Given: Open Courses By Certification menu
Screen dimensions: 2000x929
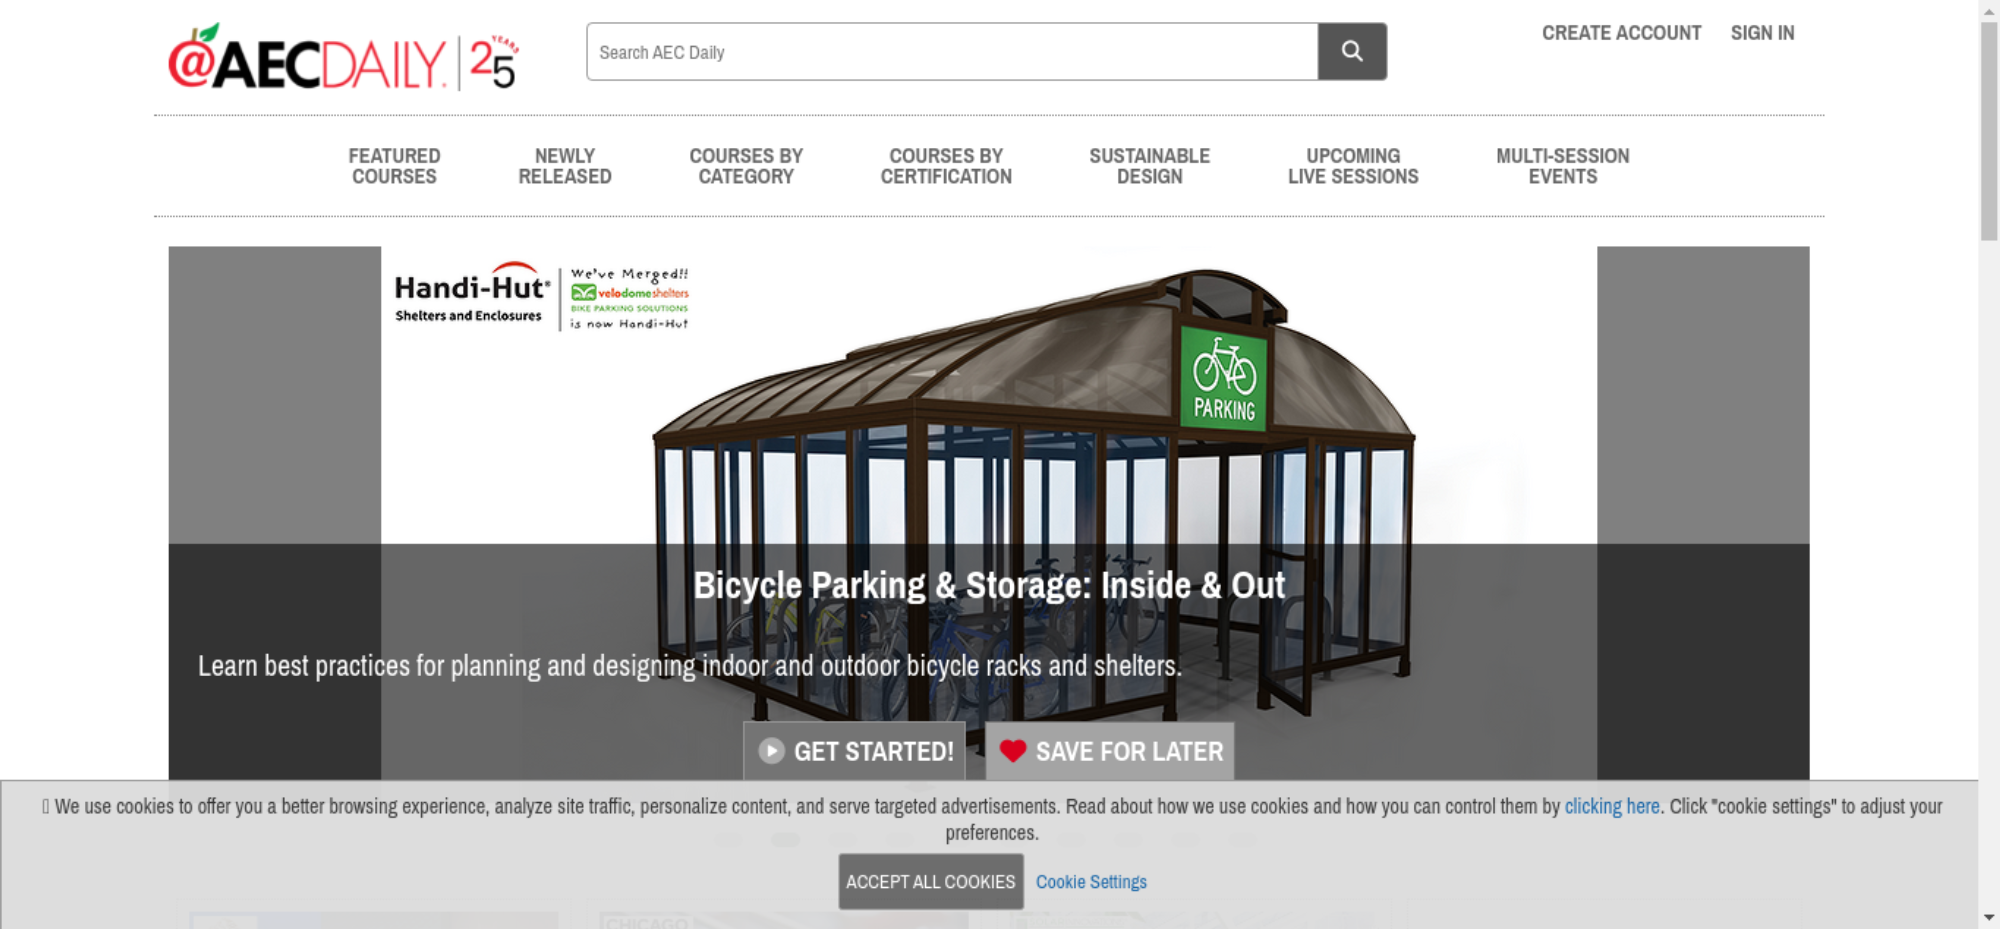Looking at the screenshot, I should [x=946, y=166].
